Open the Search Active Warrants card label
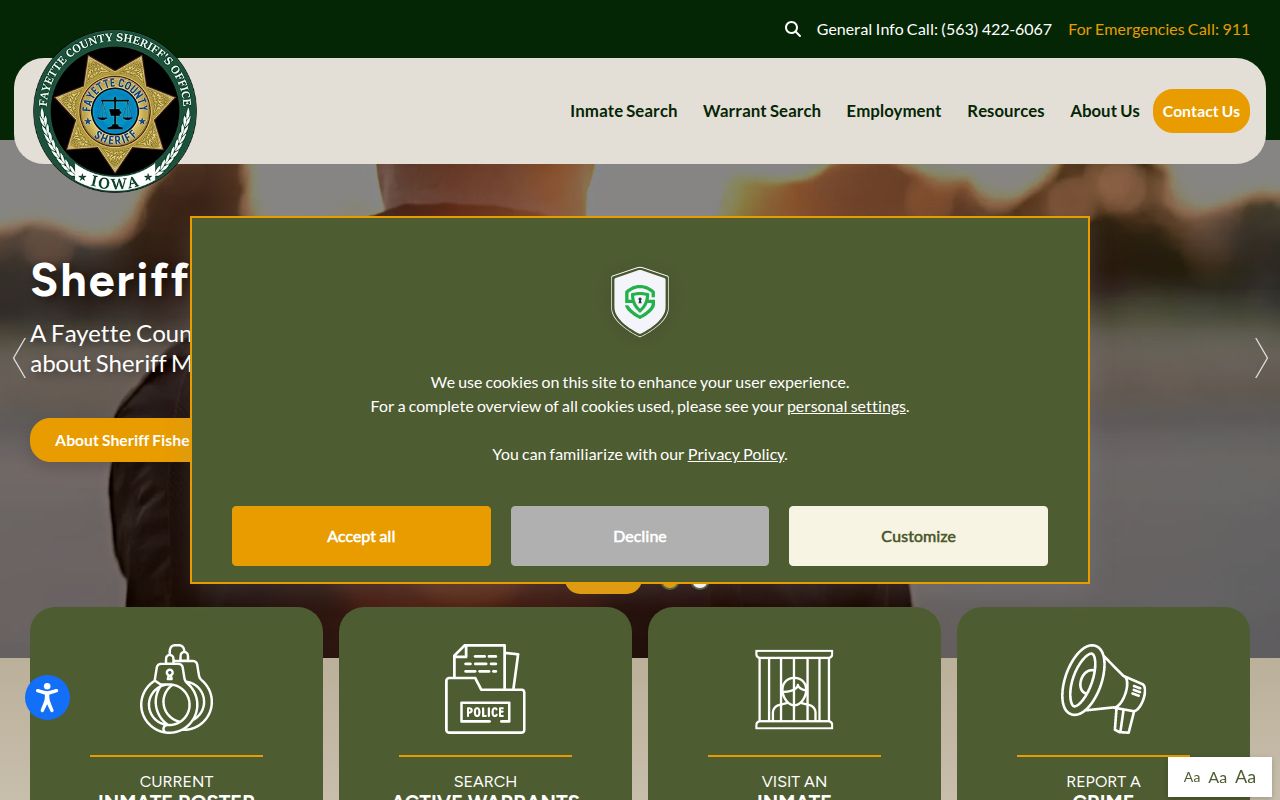1280x800 pixels. pyautogui.click(x=485, y=789)
